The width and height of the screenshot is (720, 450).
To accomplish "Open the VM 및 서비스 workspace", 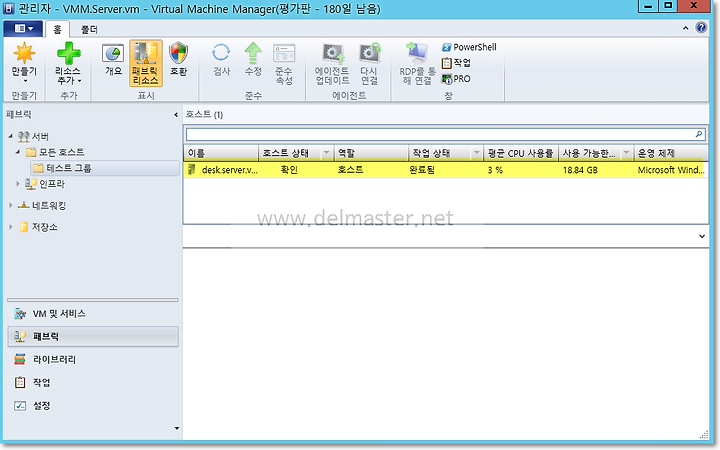I will coord(93,314).
